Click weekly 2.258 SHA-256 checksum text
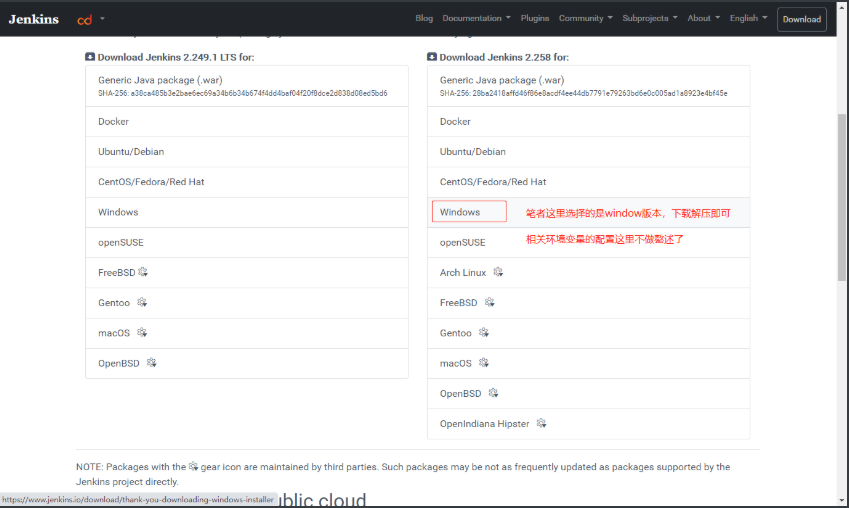The width and height of the screenshot is (849, 508). tap(584, 93)
